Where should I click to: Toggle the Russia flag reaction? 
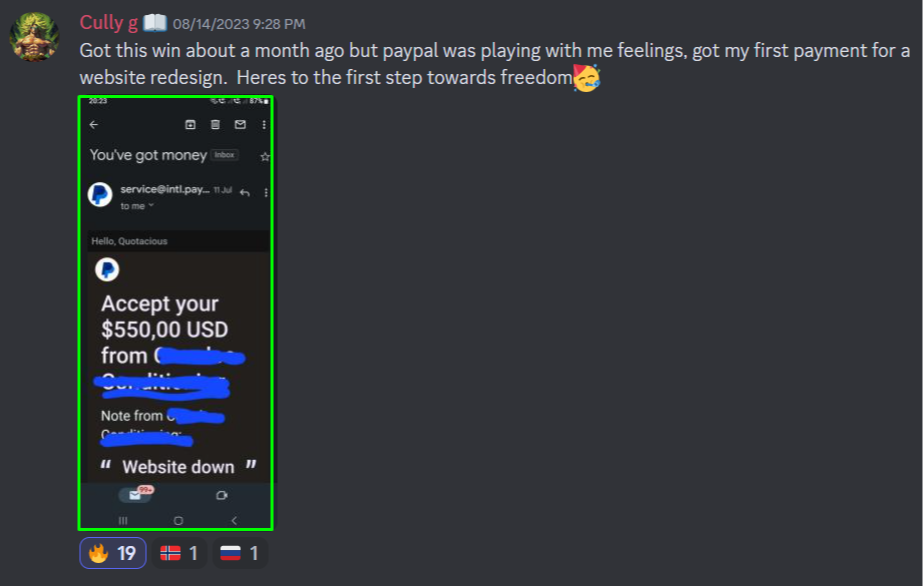(240, 553)
